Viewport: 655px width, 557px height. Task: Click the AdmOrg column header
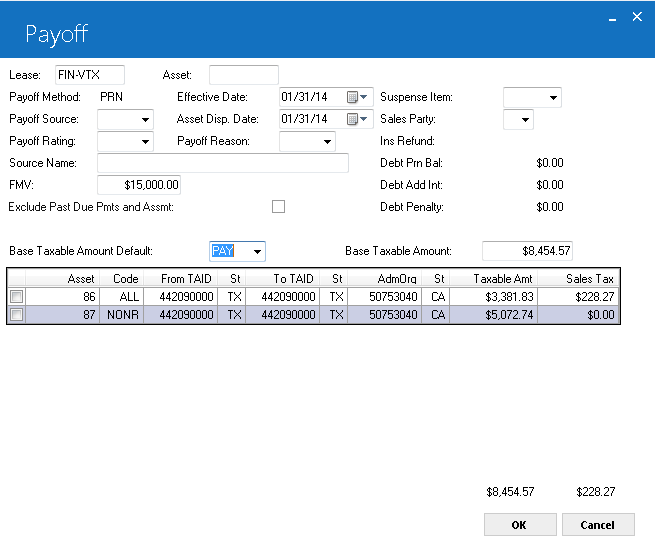385,279
